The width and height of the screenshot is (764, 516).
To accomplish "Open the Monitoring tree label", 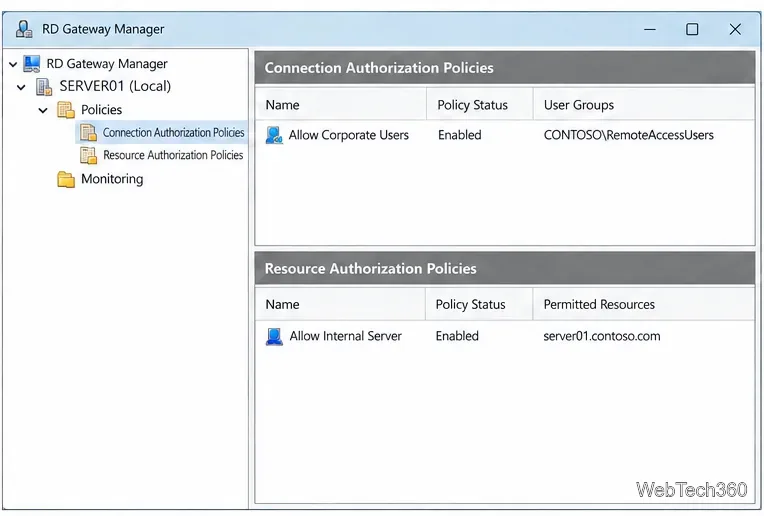I will pyautogui.click(x=112, y=179).
